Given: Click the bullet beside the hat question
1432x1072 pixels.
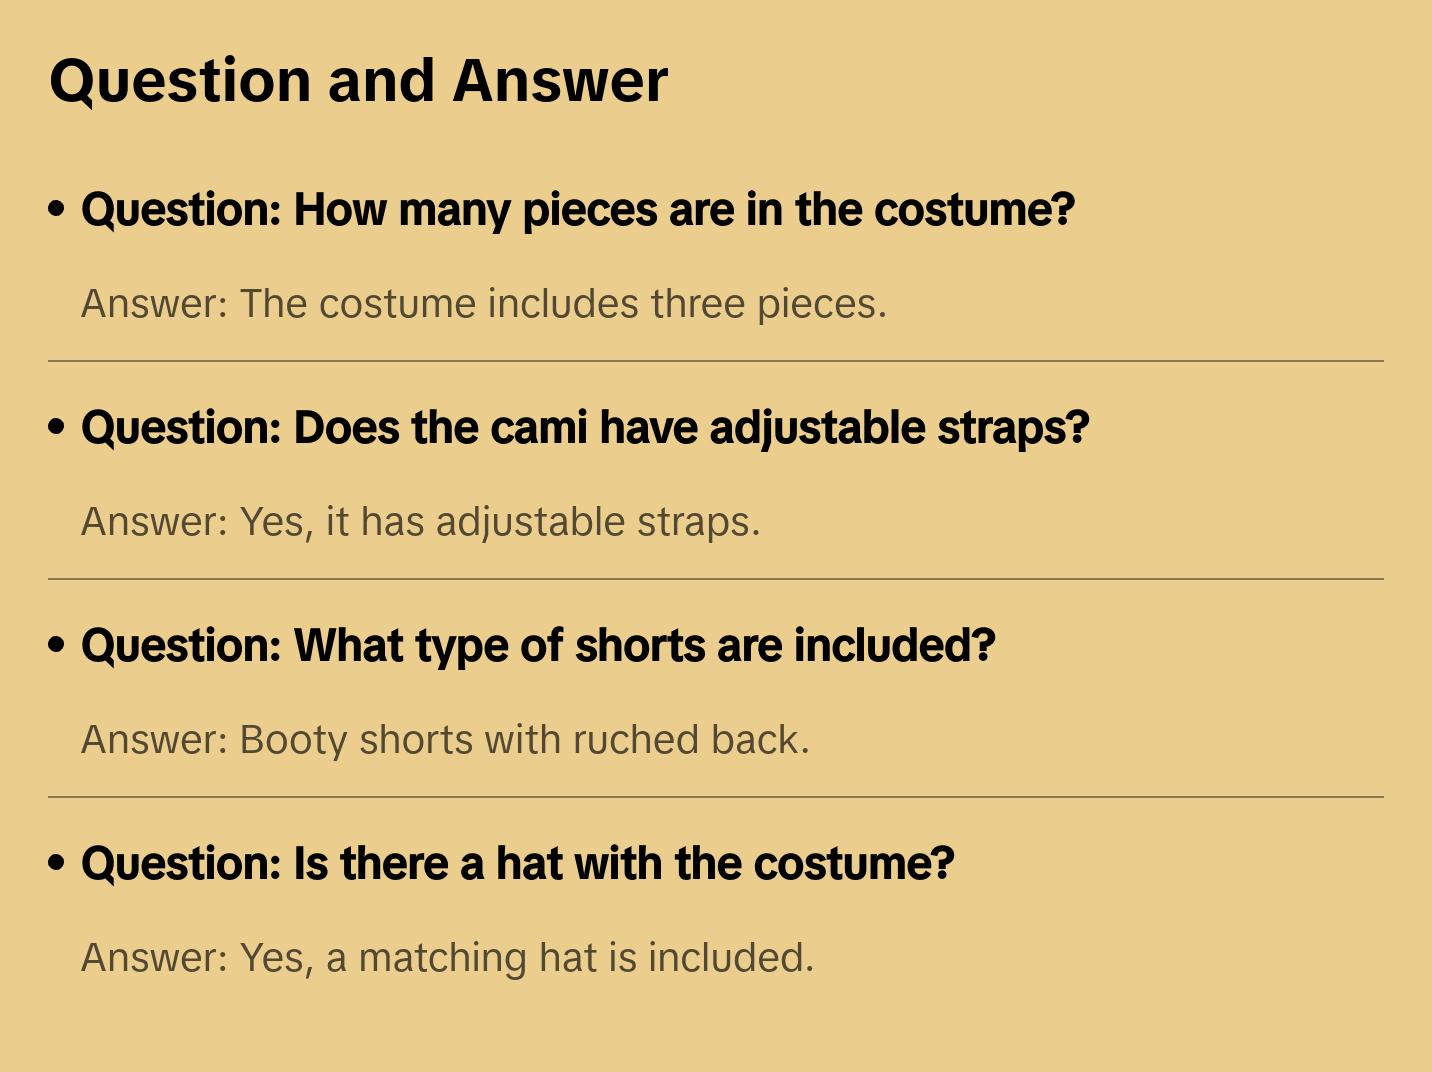Looking at the screenshot, I should click(57, 863).
